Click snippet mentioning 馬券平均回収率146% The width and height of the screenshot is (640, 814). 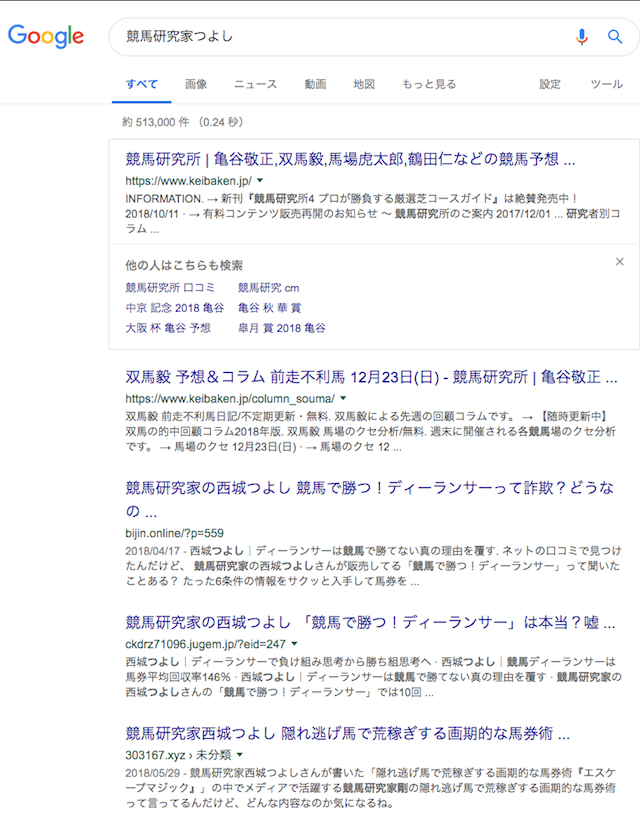coord(373,677)
